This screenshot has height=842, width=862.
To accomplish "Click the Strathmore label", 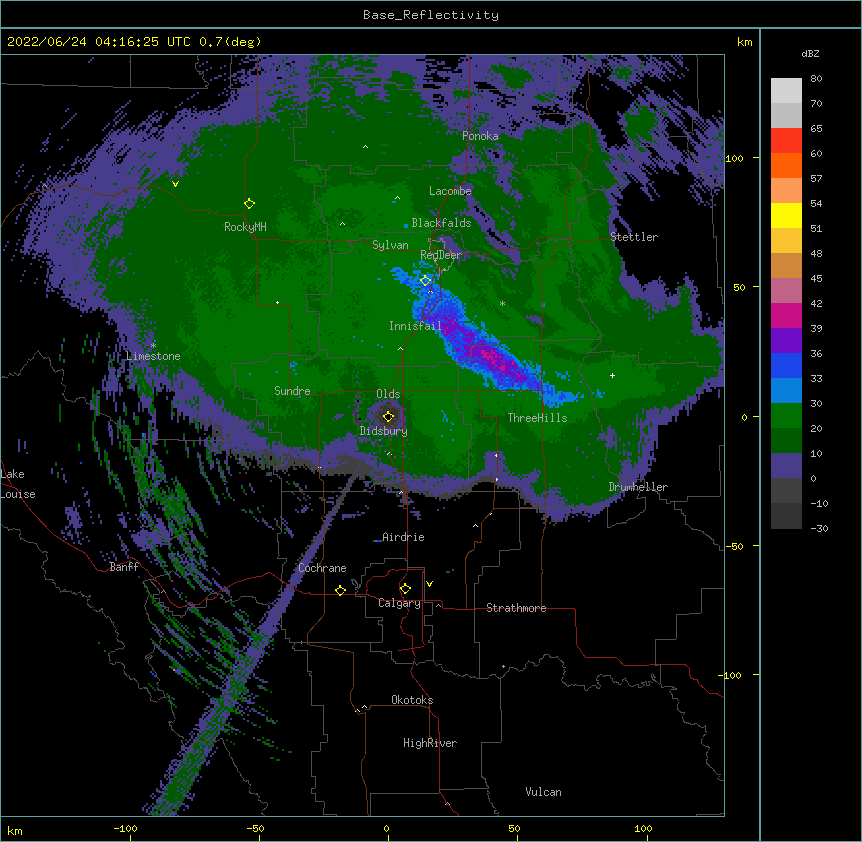I will click(x=516, y=608).
